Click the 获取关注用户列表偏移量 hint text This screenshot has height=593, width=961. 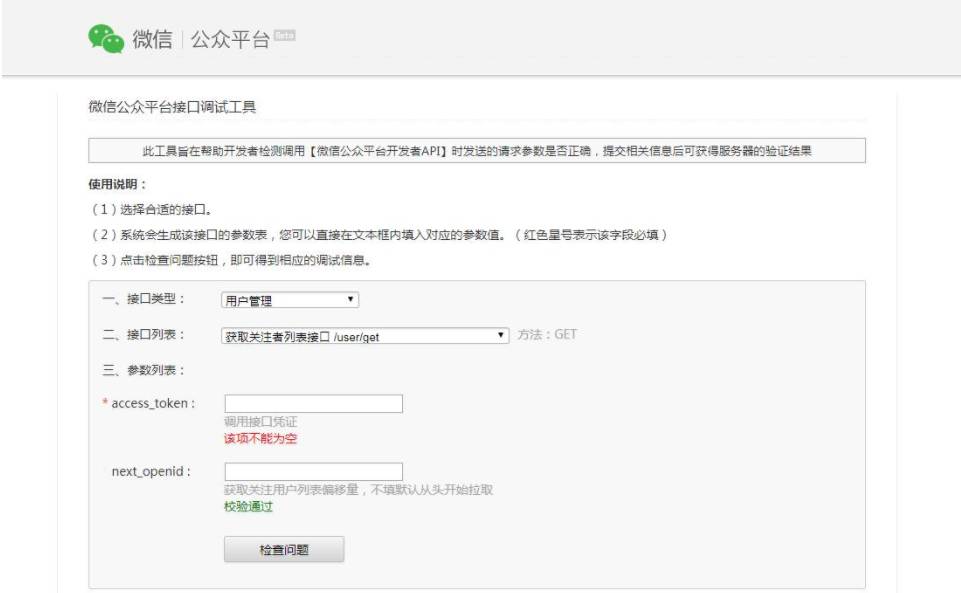pos(359,489)
